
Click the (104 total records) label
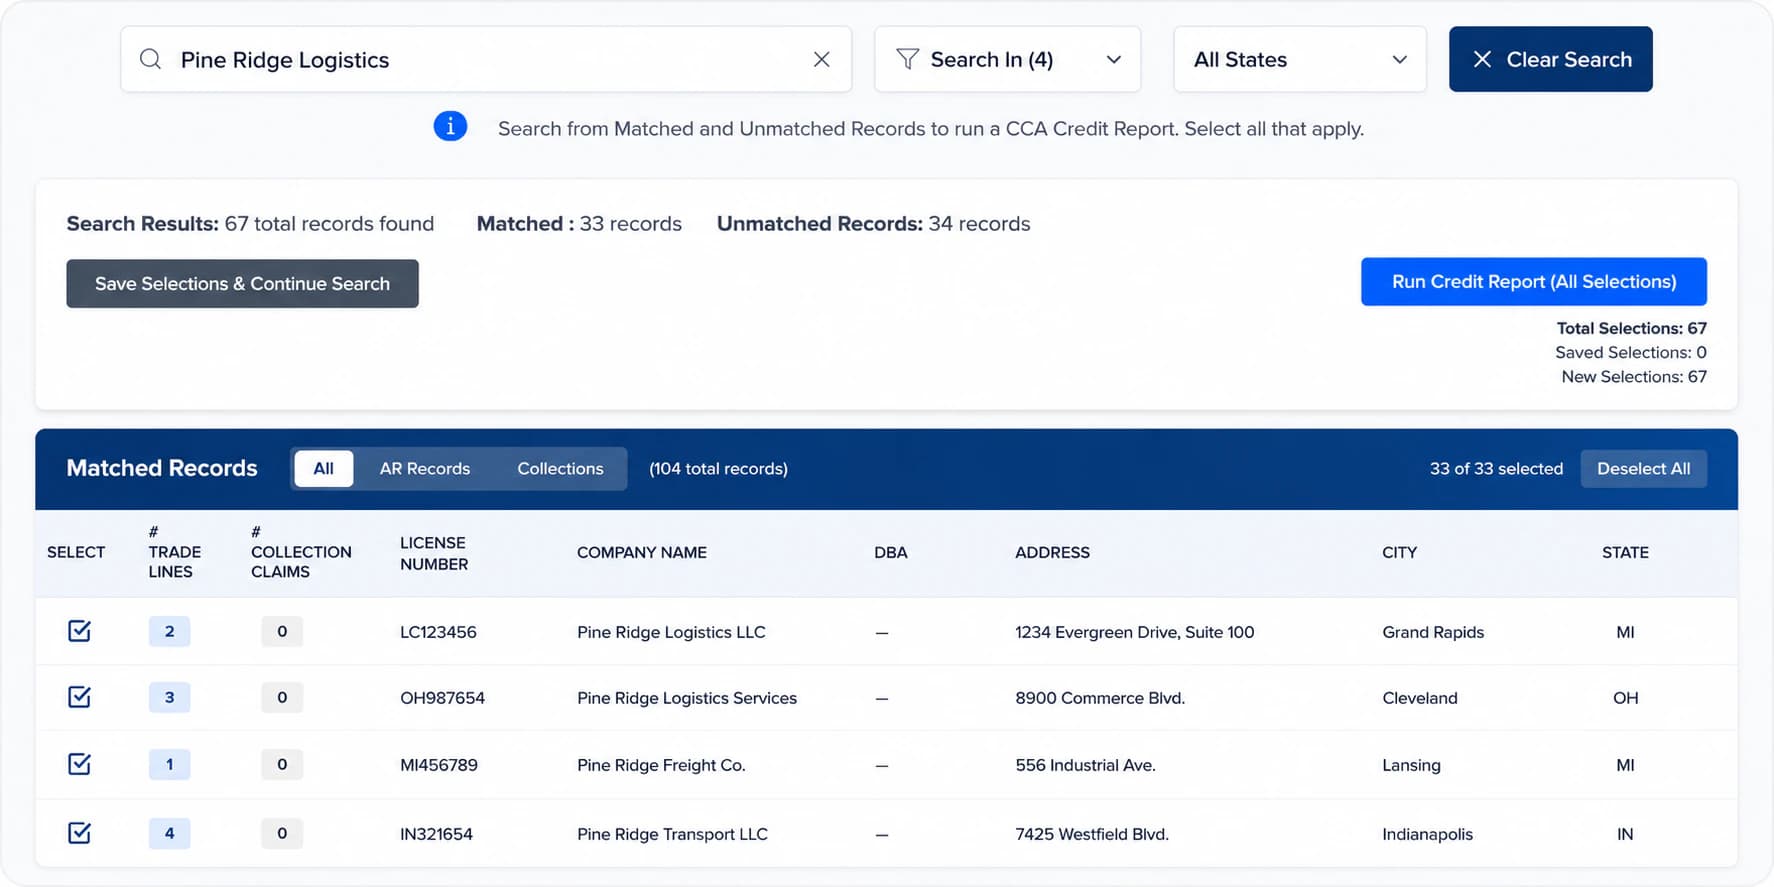click(x=718, y=468)
